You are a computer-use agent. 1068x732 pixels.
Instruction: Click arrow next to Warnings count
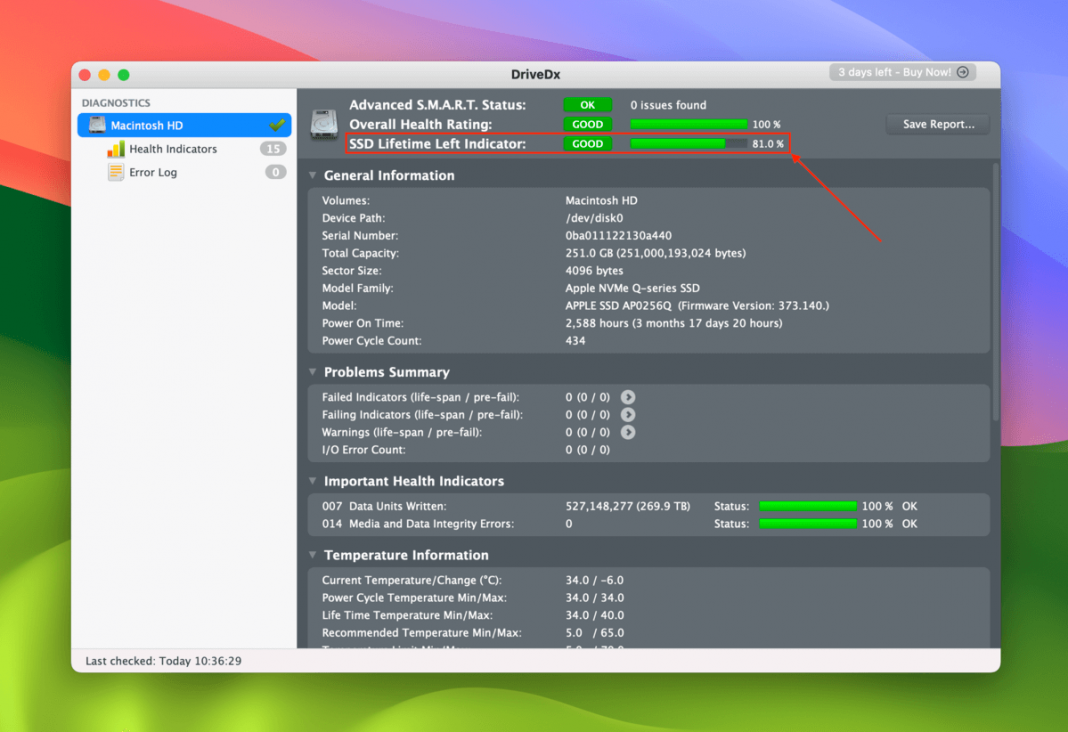(628, 432)
